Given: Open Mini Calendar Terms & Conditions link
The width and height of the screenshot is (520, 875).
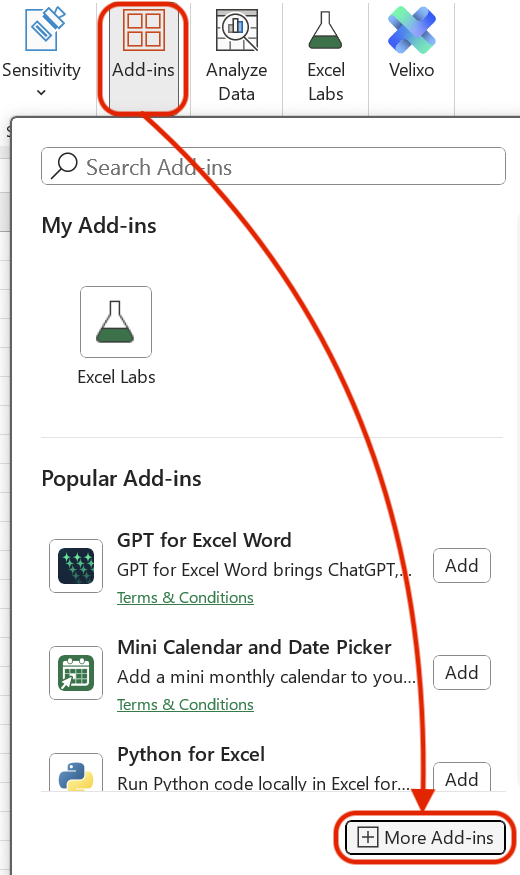Looking at the screenshot, I should pyautogui.click(x=185, y=705).
